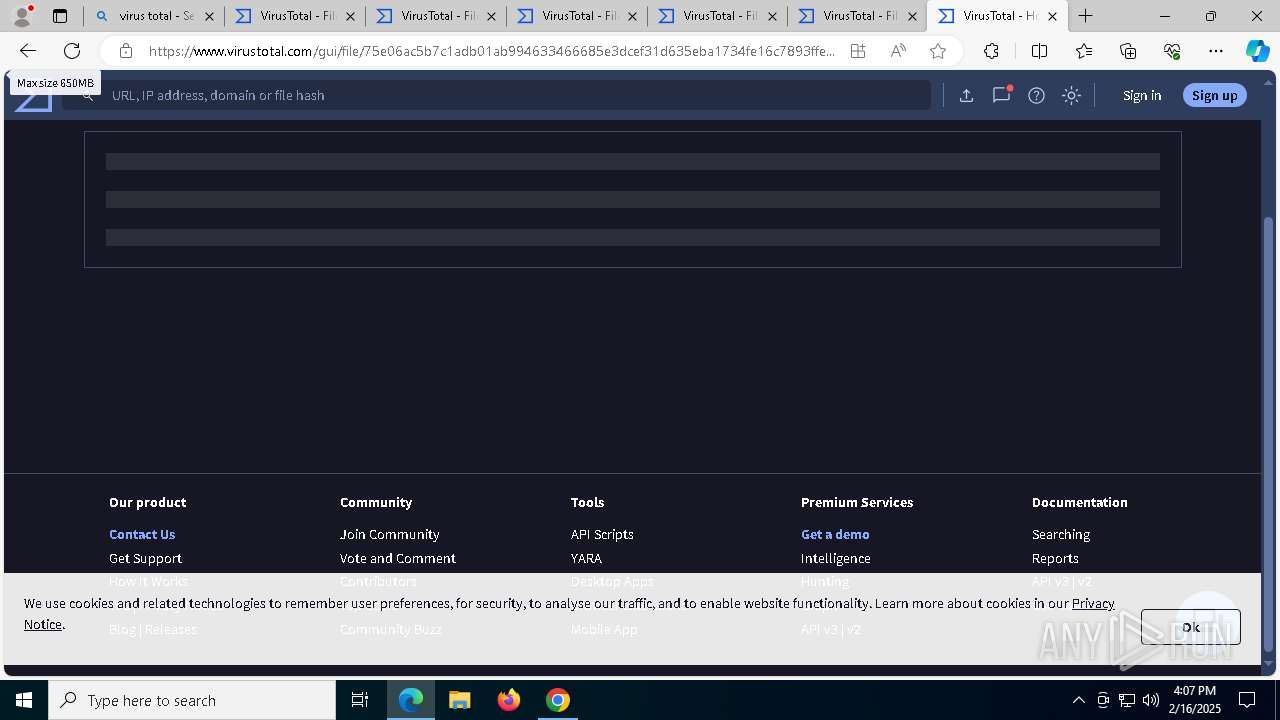
Task: Switch to the 'virus total' search tab
Action: coord(155,16)
